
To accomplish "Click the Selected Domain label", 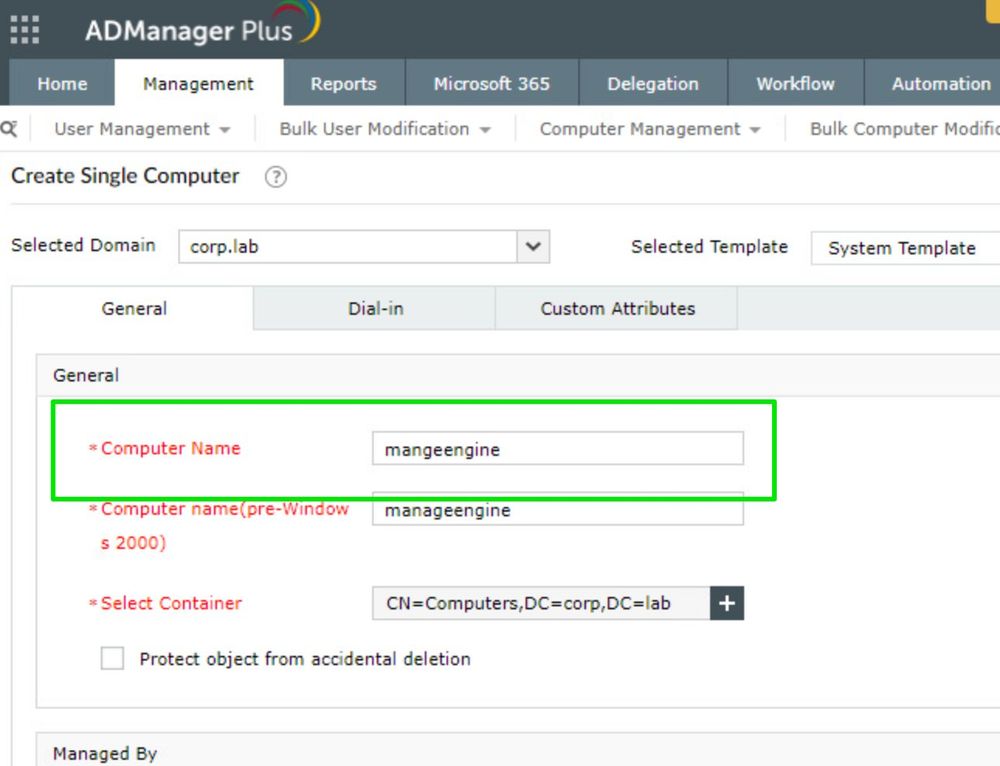I will 84,246.
